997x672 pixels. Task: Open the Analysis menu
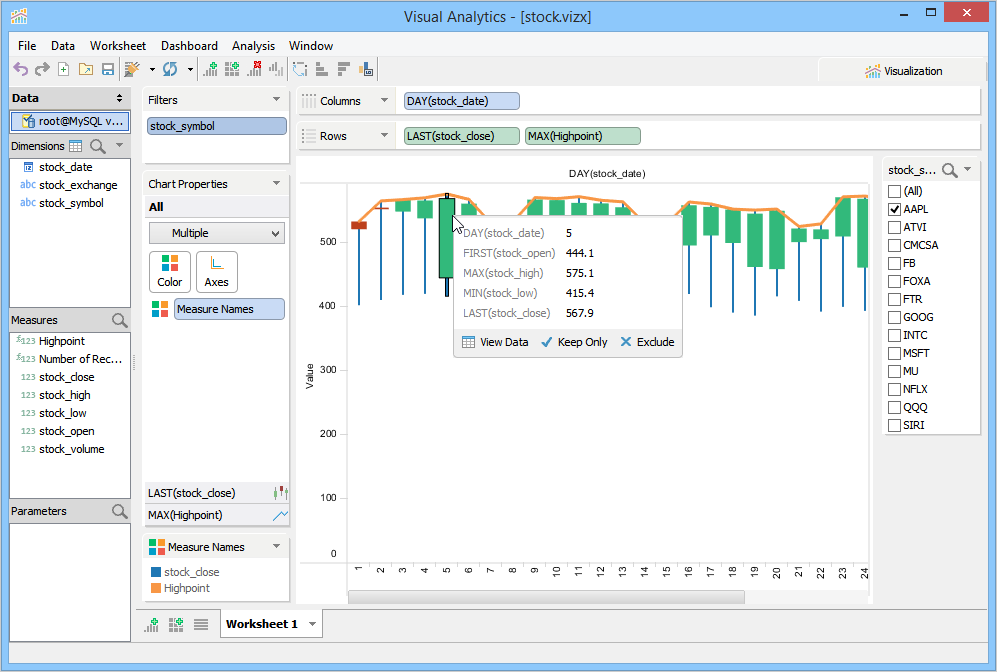click(x=253, y=45)
